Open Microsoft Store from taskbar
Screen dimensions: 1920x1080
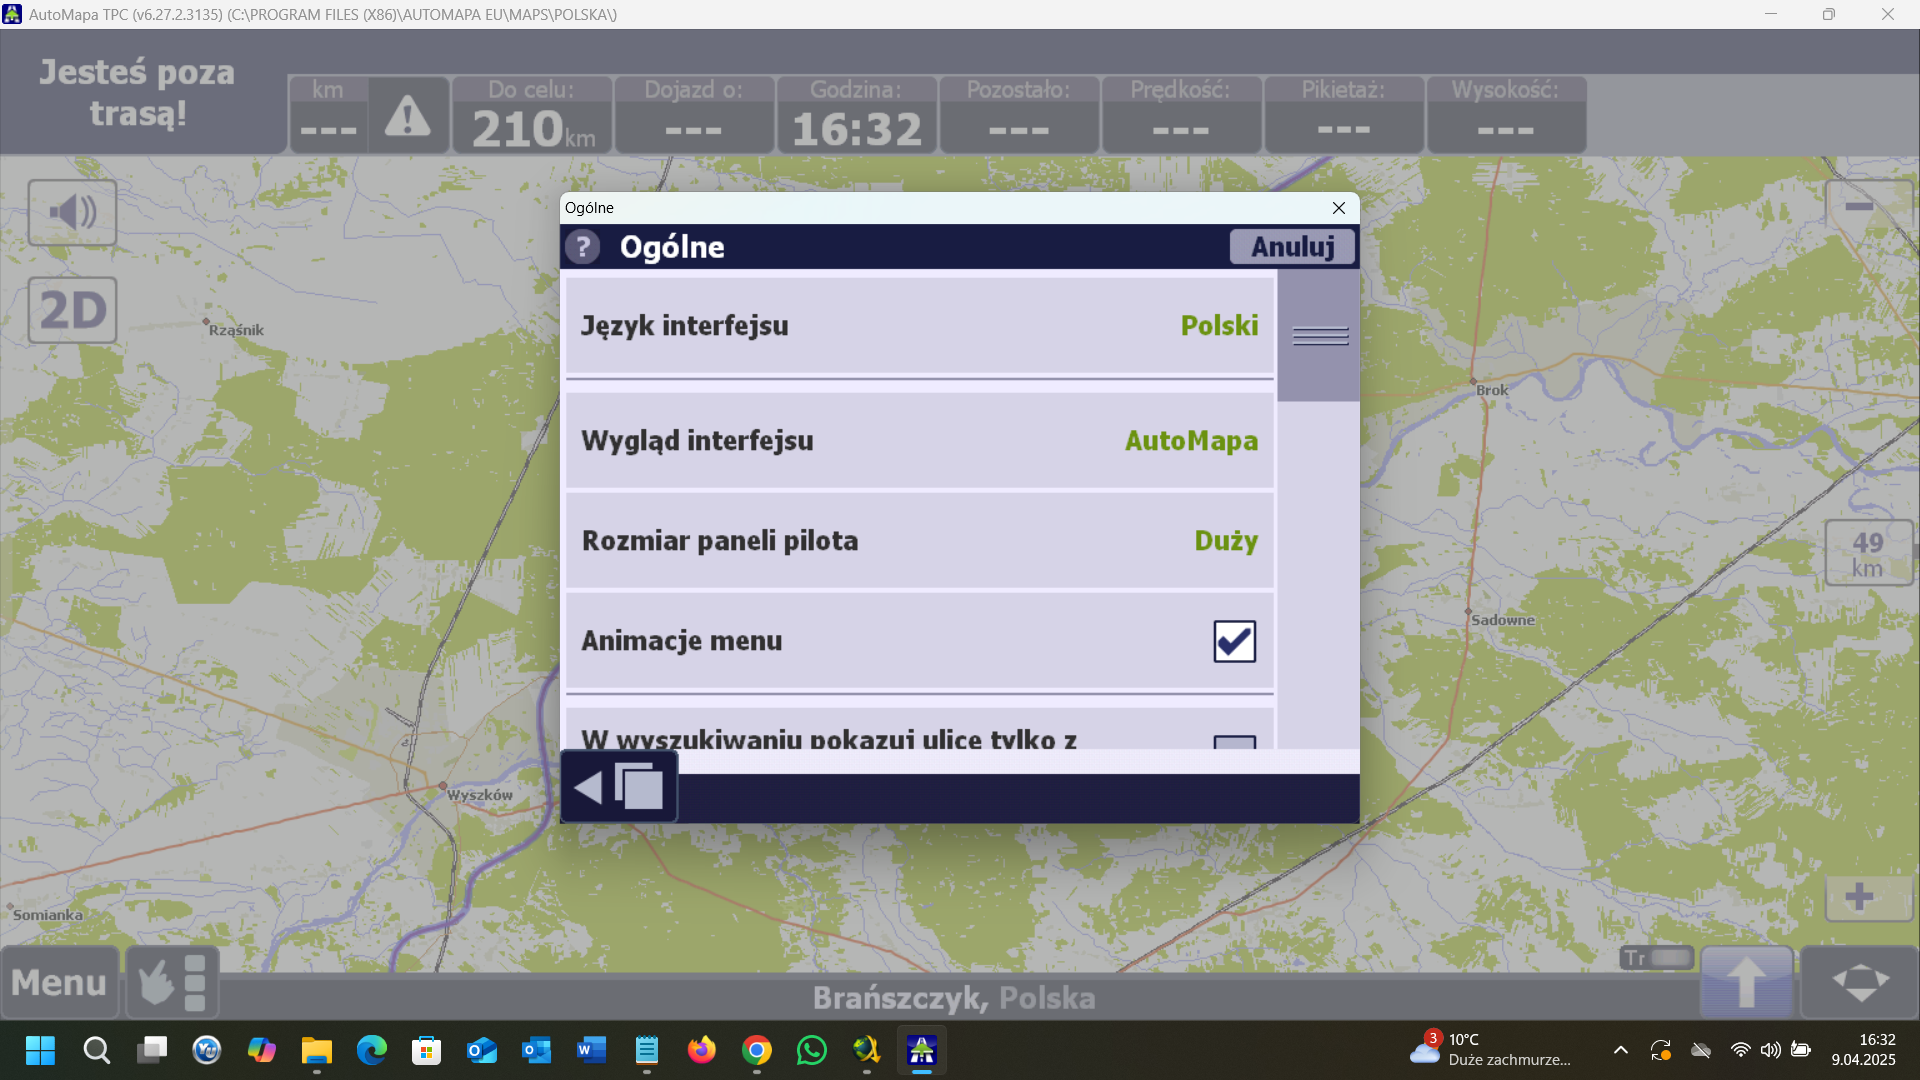pos(427,1050)
